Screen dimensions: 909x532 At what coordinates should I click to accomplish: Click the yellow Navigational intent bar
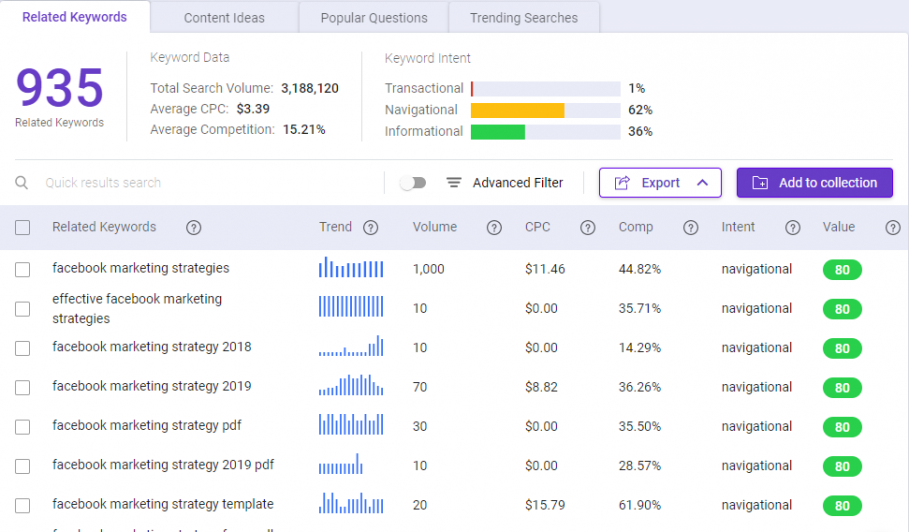517,110
